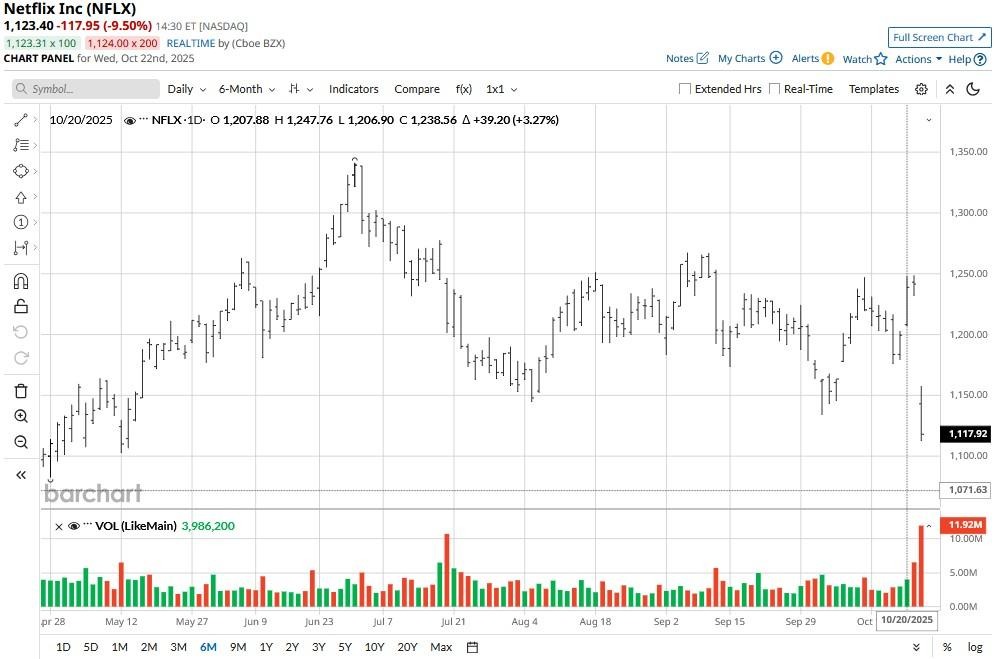Screen dimensions: 994x659
Task: Toggle the magnet snap mode
Action: pos(20,281)
